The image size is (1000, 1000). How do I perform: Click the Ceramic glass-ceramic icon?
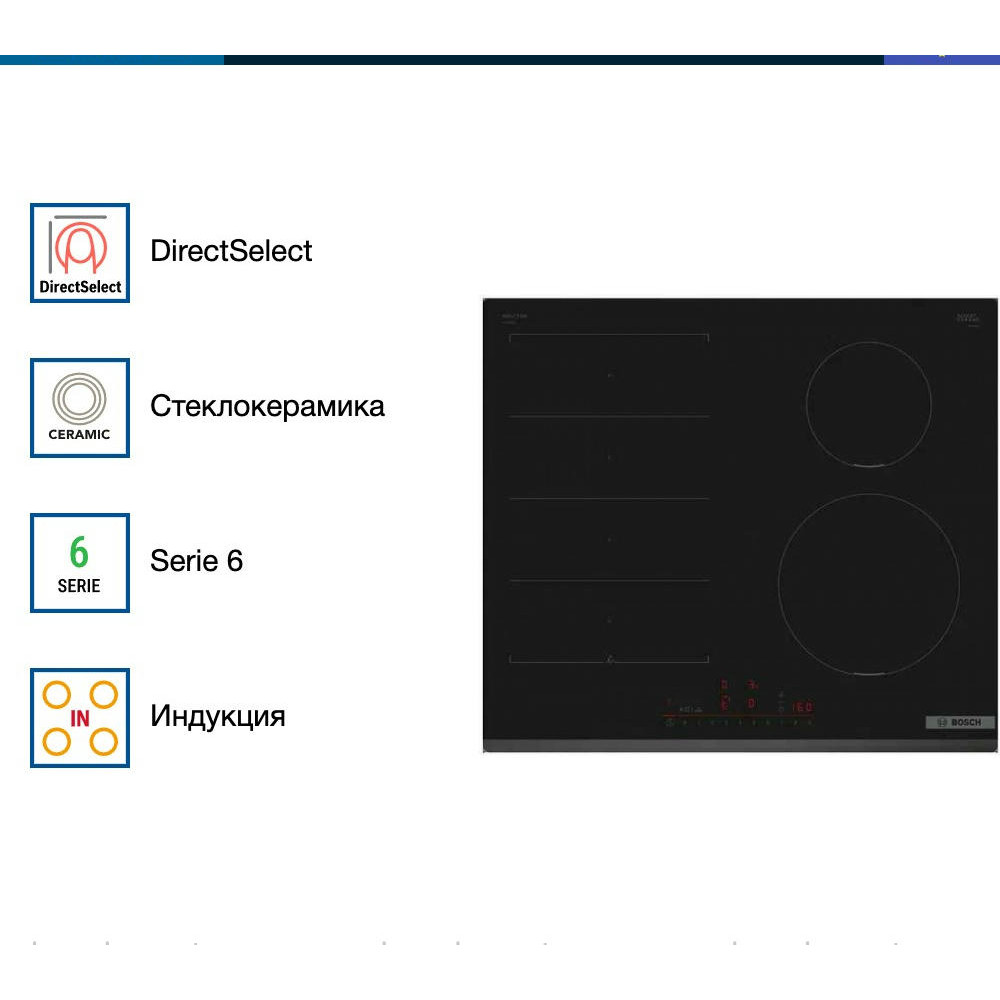point(80,408)
